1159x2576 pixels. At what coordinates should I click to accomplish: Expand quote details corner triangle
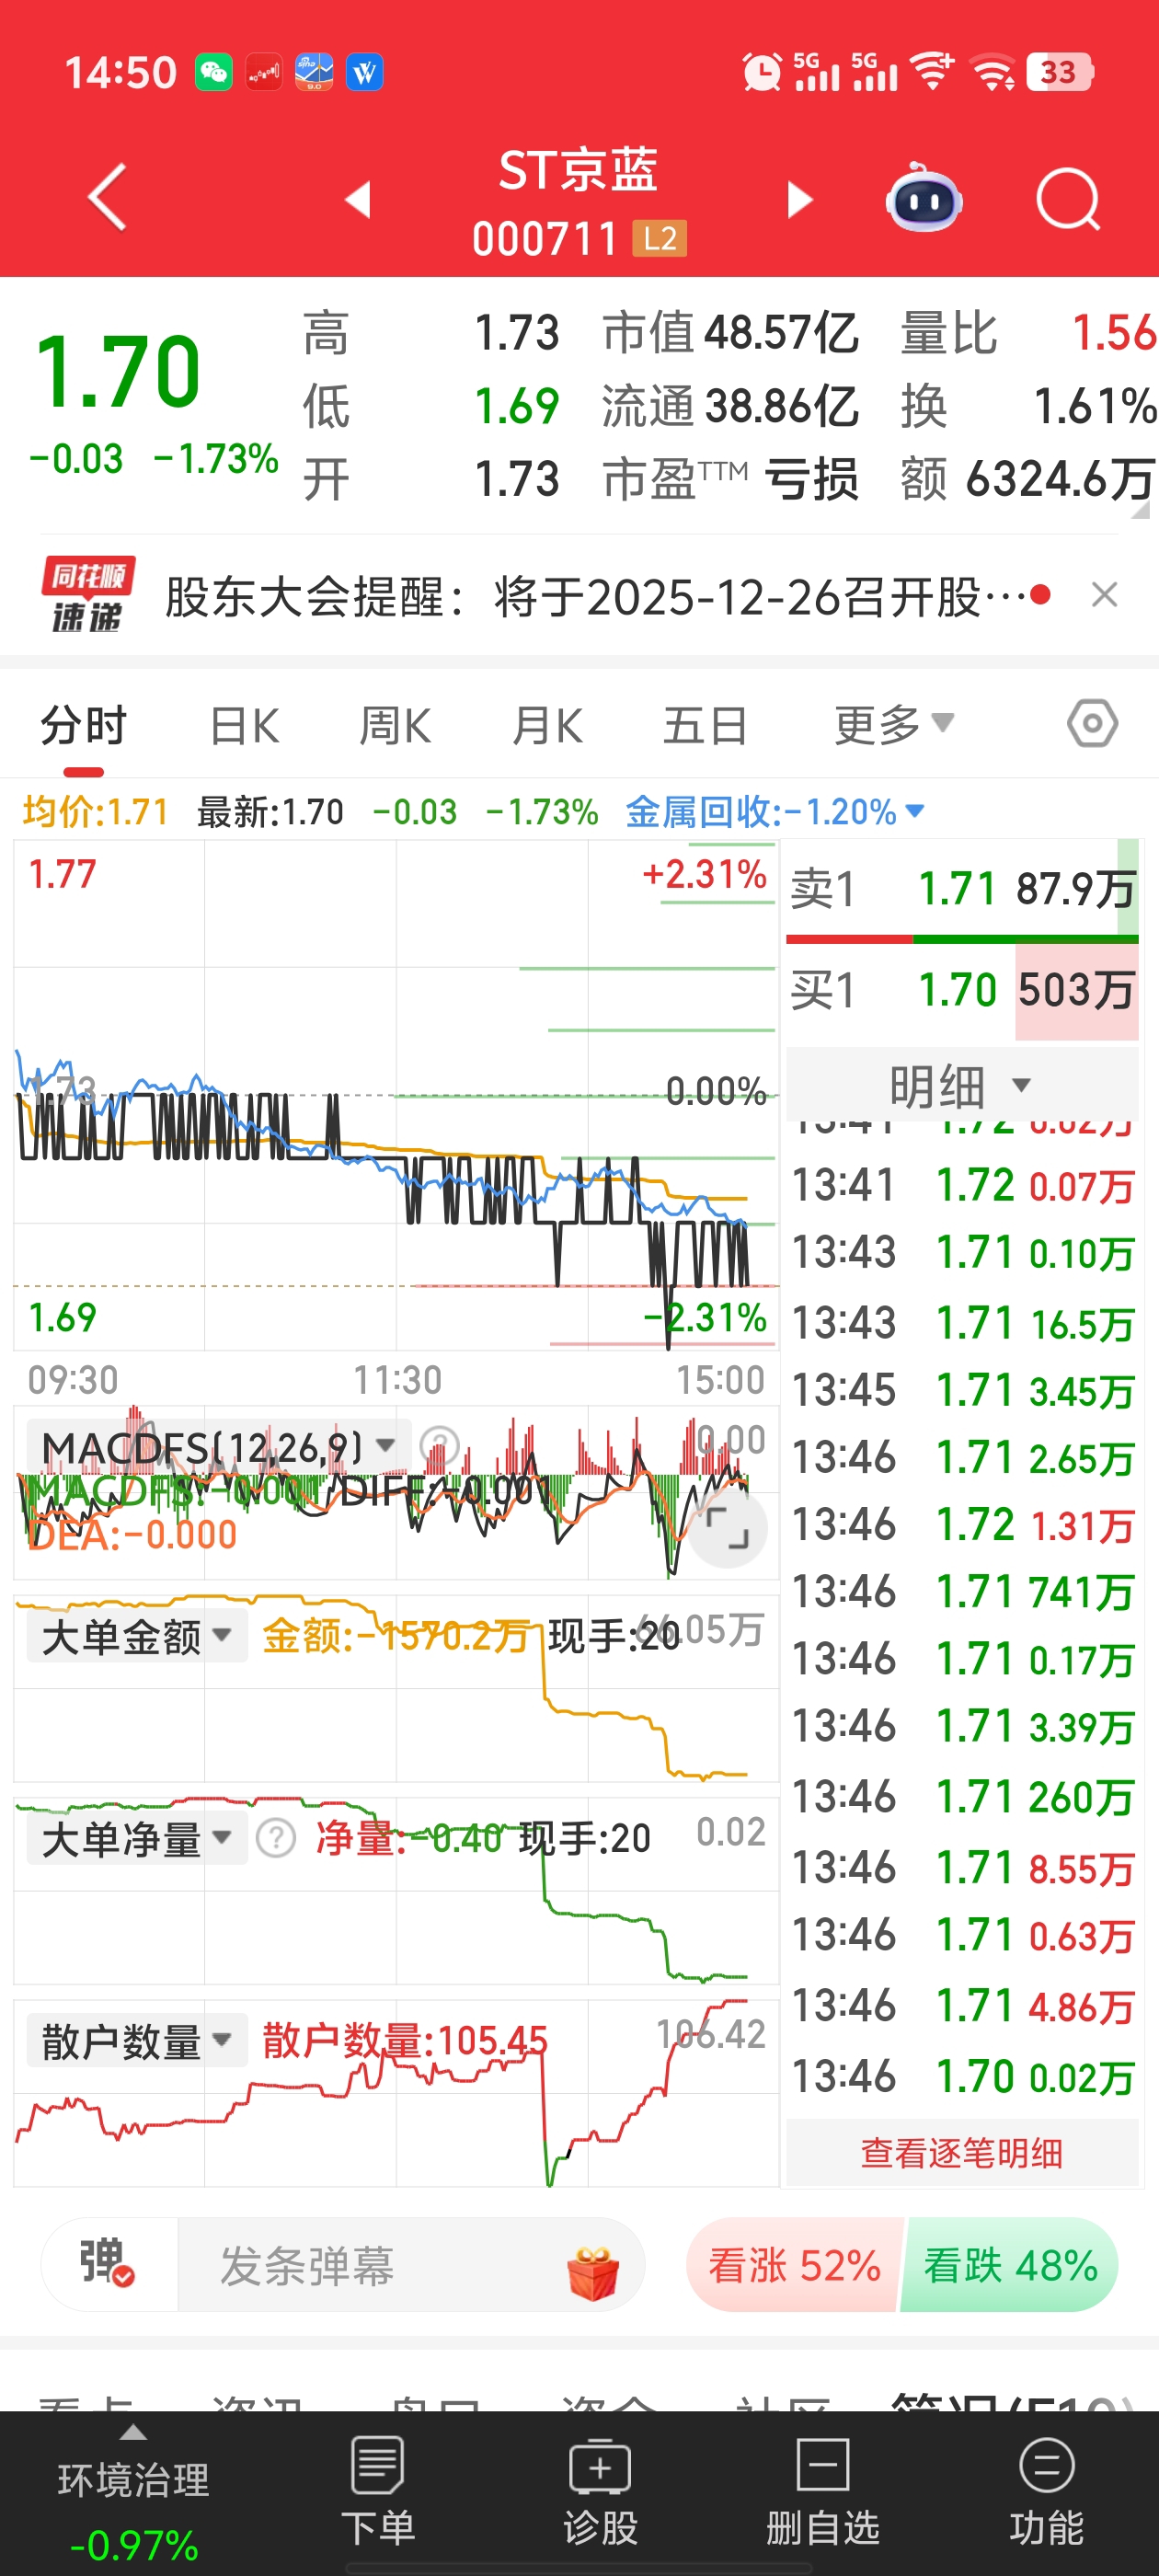pos(1140,510)
